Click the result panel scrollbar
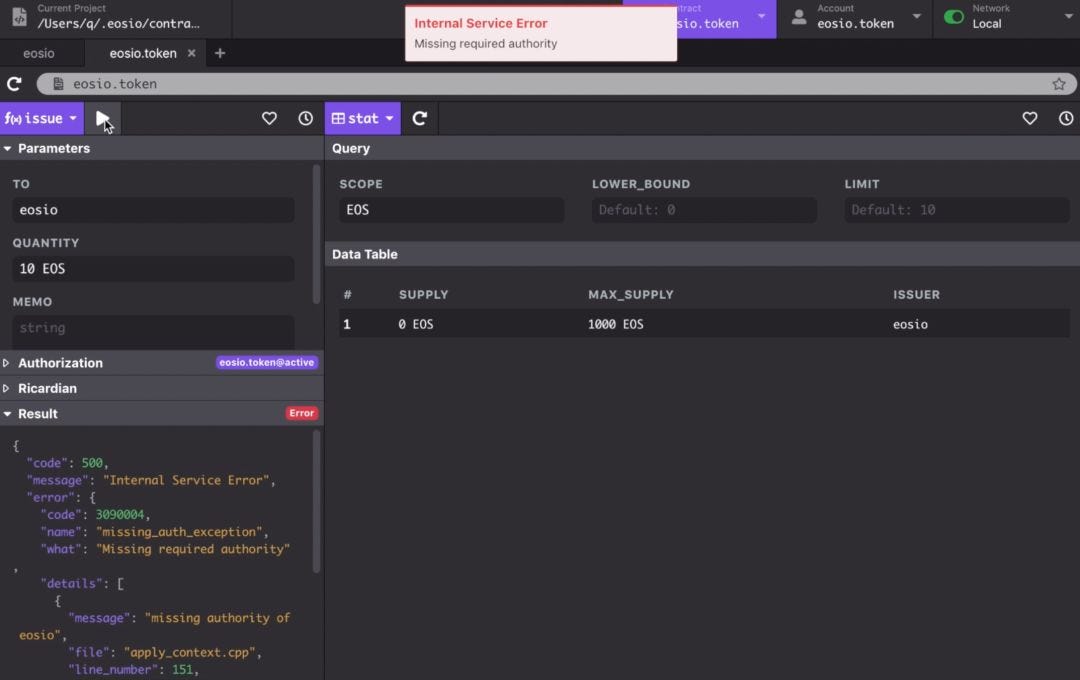Screen dimensions: 1080x680 click(x=316, y=502)
